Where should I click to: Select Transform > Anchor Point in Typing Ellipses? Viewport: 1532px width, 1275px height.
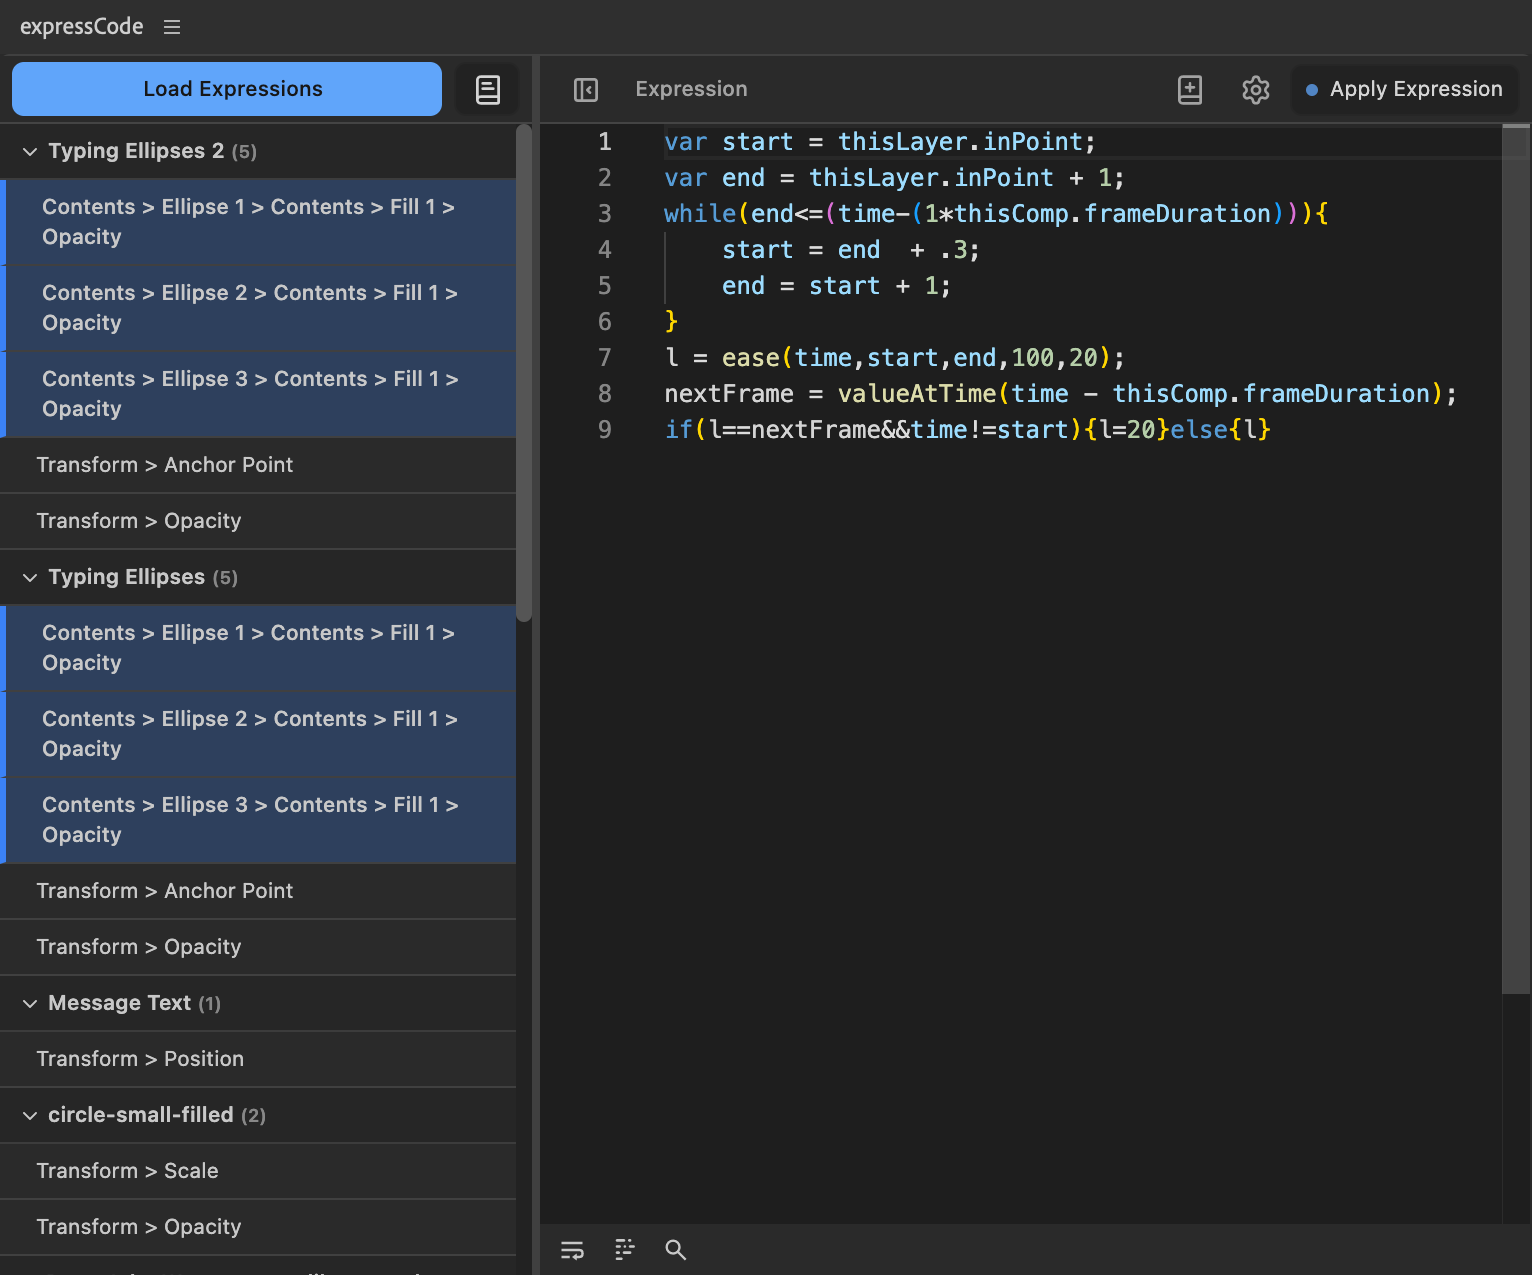pyautogui.click(x=165, y=891)
